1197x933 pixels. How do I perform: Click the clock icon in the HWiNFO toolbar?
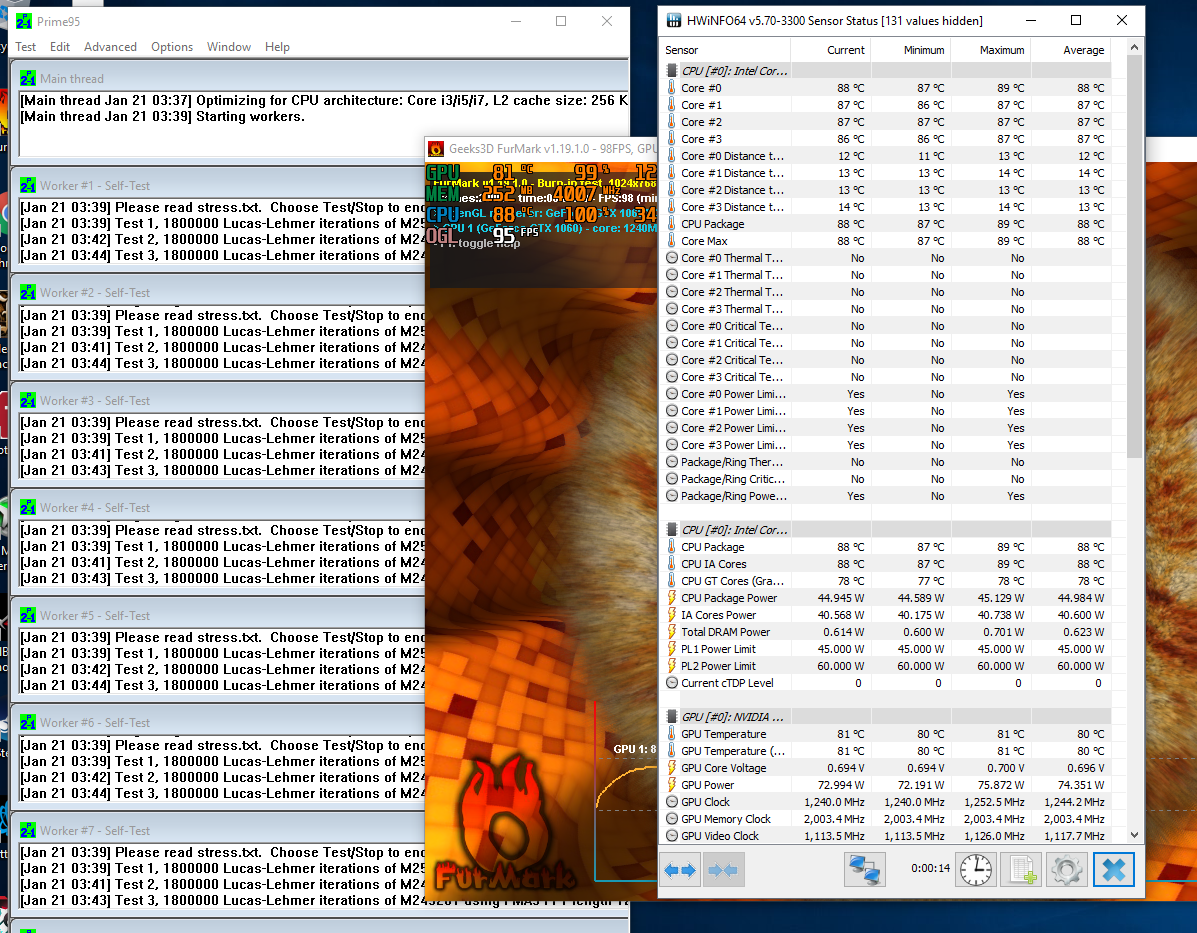pyautogui.click(x=976, y=870)
